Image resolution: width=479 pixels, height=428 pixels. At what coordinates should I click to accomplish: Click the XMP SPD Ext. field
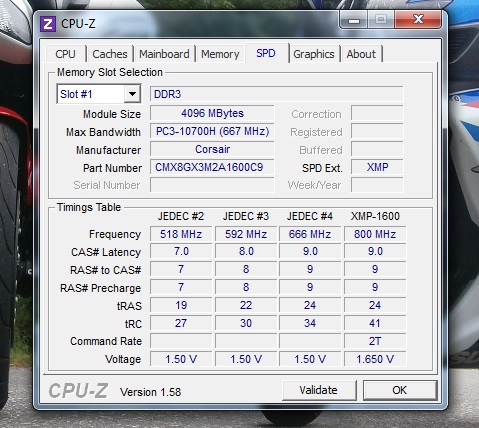pyautogui.click(x=377, y=167)
